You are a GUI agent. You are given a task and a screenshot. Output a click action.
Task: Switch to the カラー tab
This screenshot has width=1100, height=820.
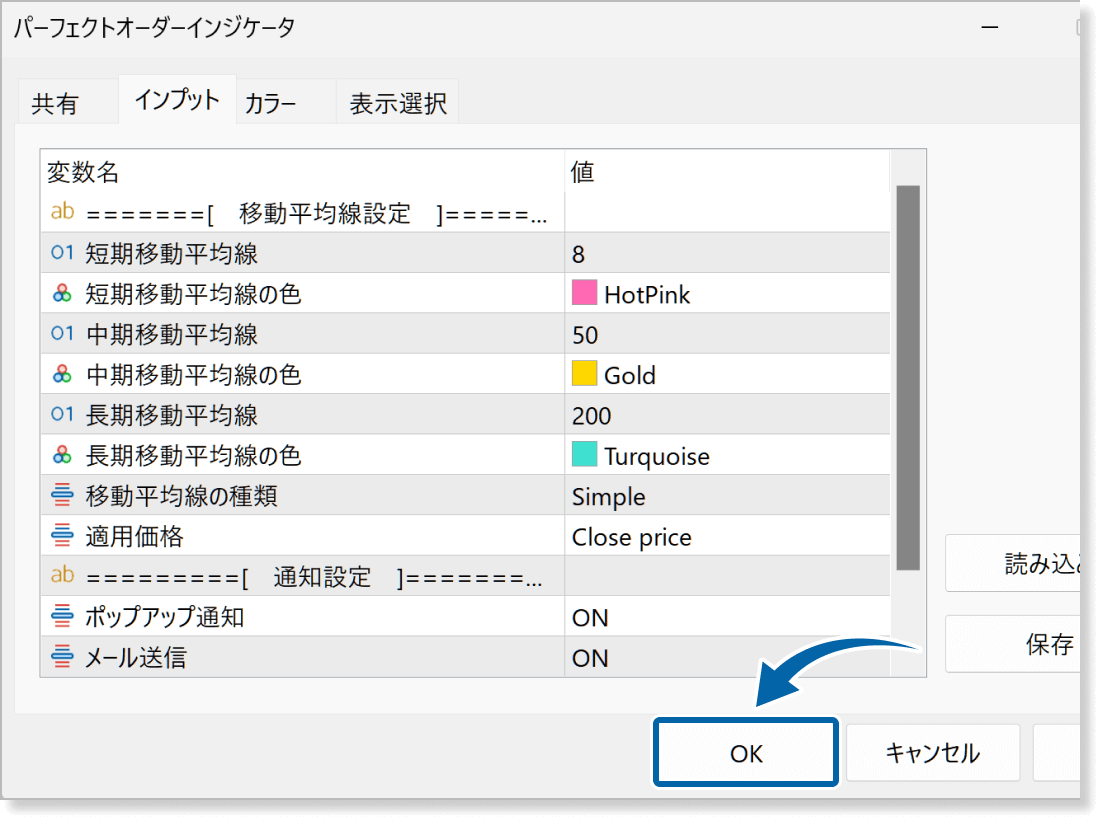[271, 103]
